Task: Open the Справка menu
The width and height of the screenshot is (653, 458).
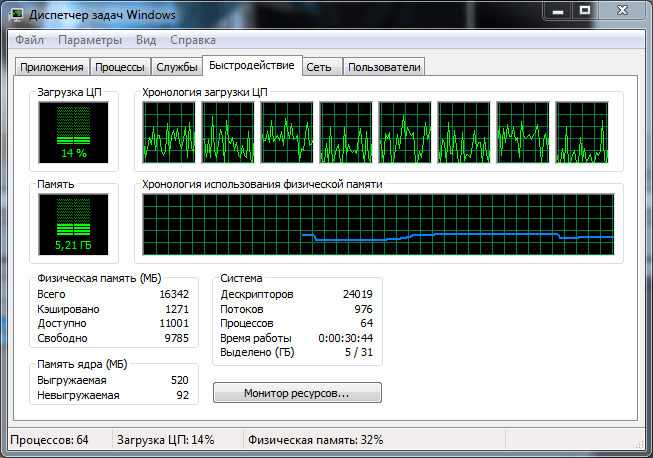Action: pos(193,40)
